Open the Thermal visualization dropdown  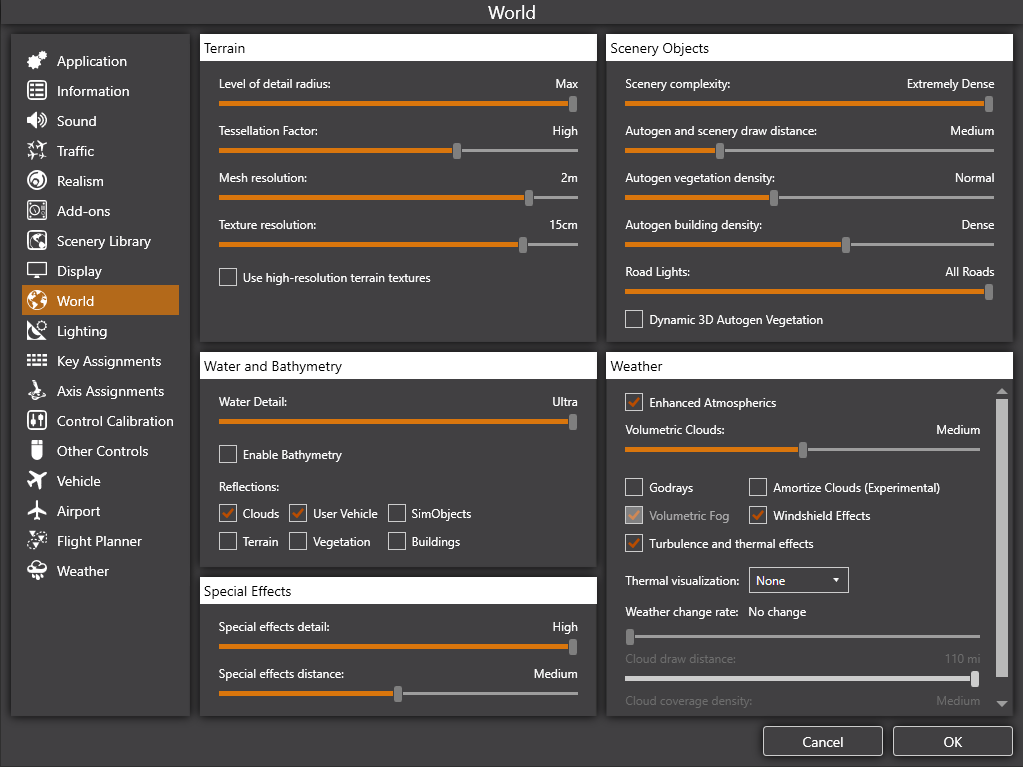(x=798, y=580)
